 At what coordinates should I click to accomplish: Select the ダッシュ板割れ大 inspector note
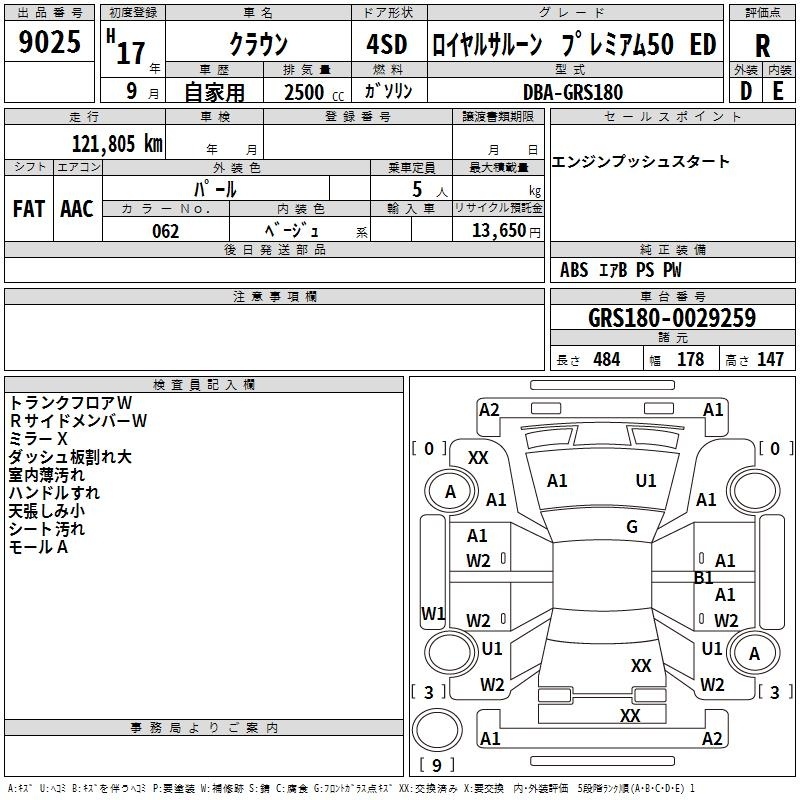[x=70, y=457]
